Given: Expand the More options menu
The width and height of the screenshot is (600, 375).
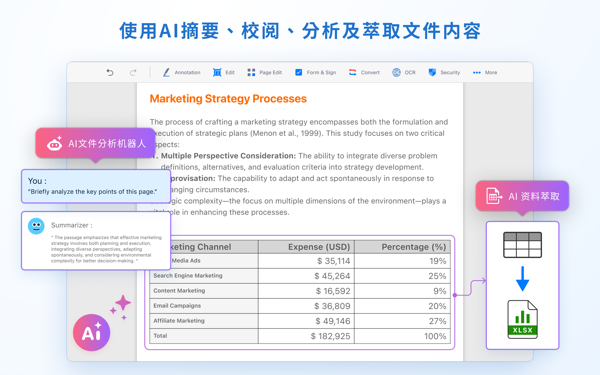Looking at the screenshot, I should coord(485,72).
